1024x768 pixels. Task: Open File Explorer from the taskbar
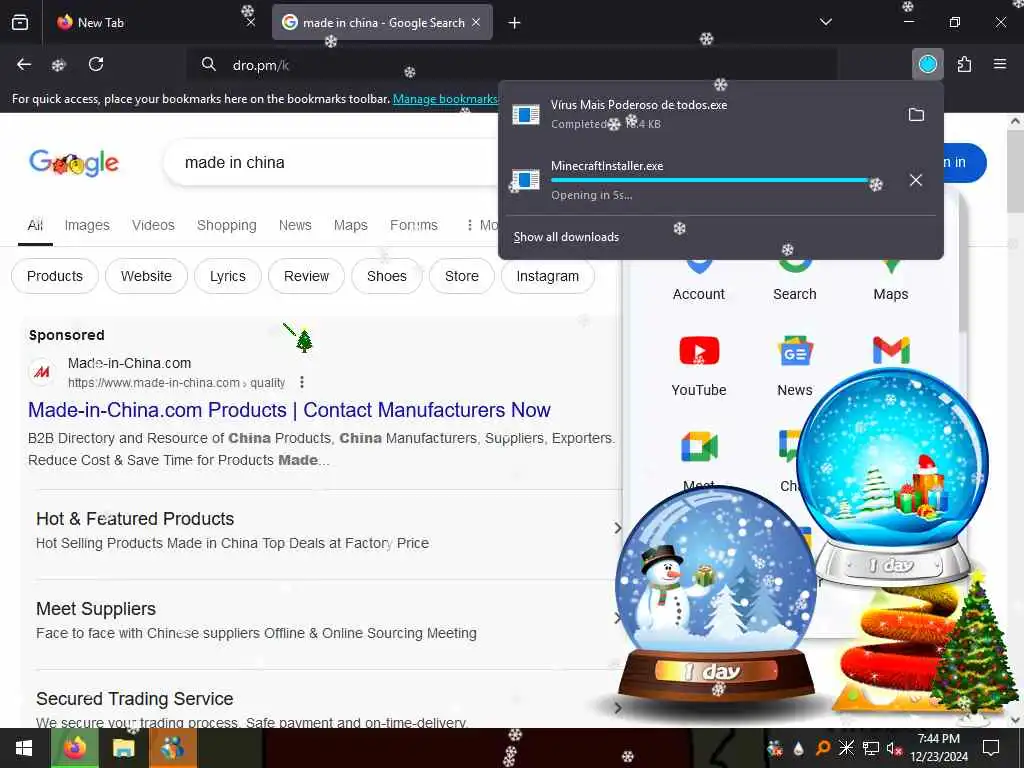(123, 748)
